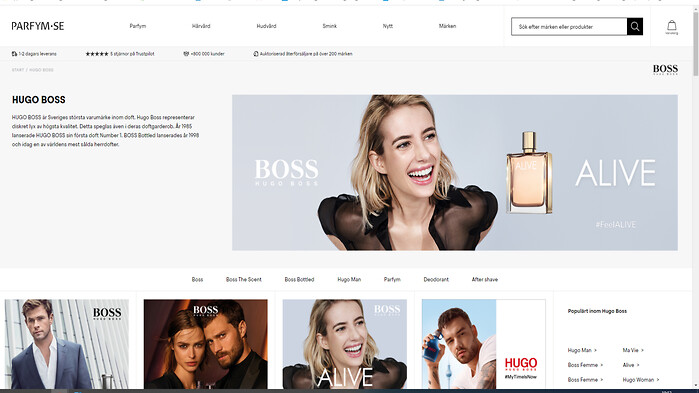Select the After shave category
This screenshot has width=699, height=393.
point(485,279)
